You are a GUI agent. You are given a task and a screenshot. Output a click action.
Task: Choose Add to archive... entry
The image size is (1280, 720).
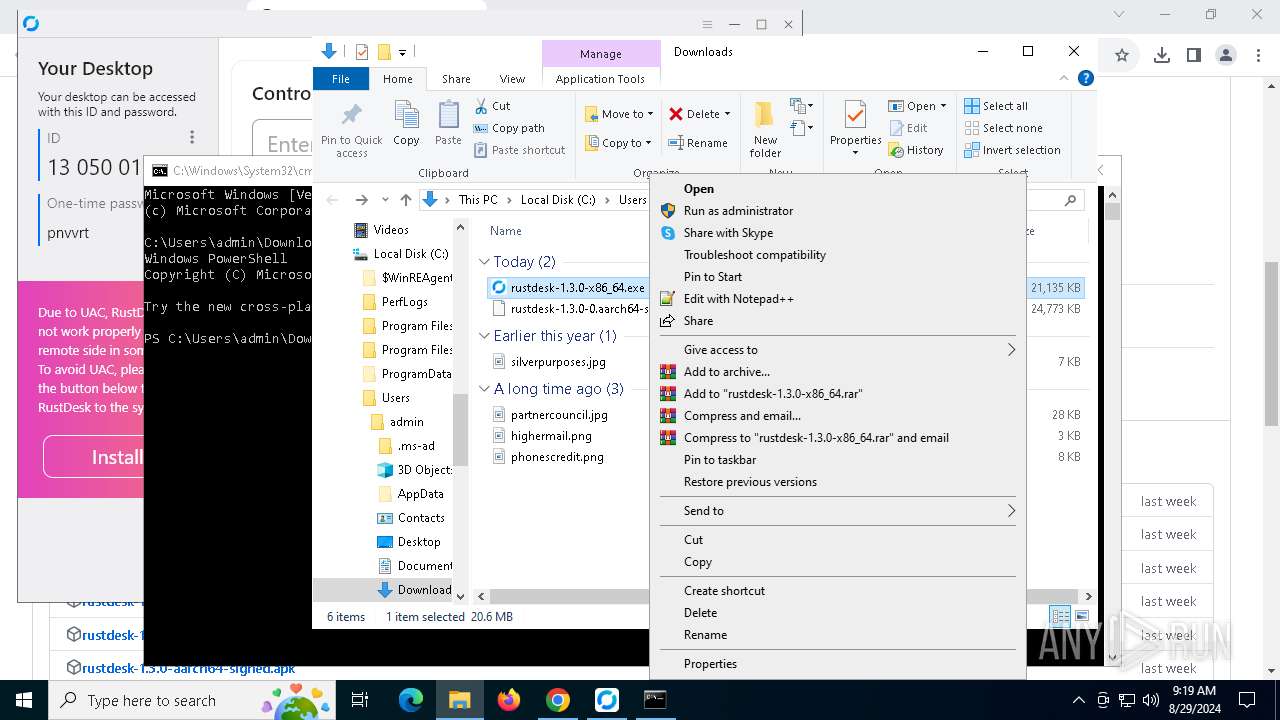pos(726,372)
